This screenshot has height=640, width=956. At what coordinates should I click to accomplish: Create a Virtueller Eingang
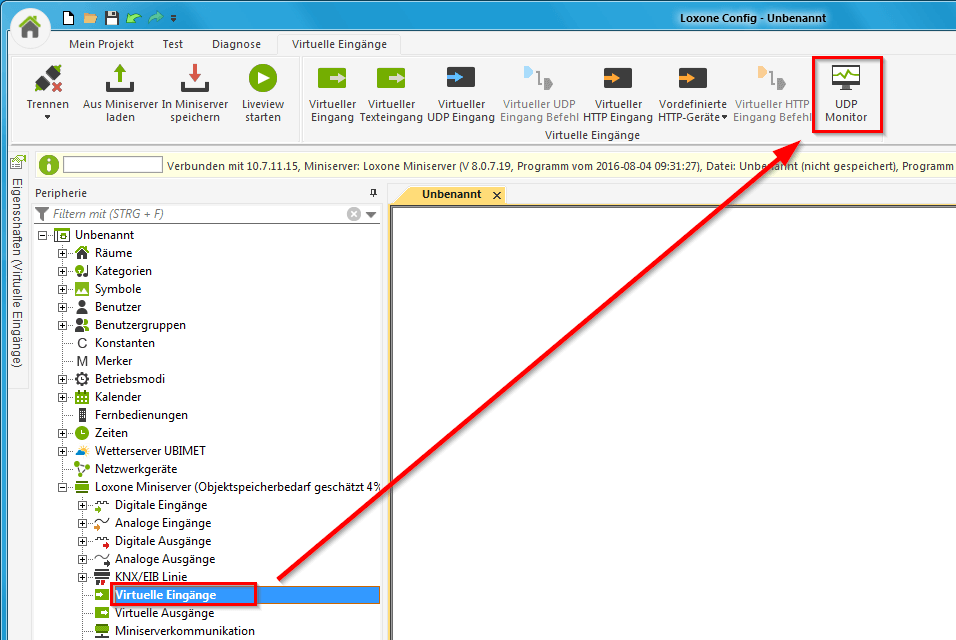pyautogui.click(x=331, y=95)
